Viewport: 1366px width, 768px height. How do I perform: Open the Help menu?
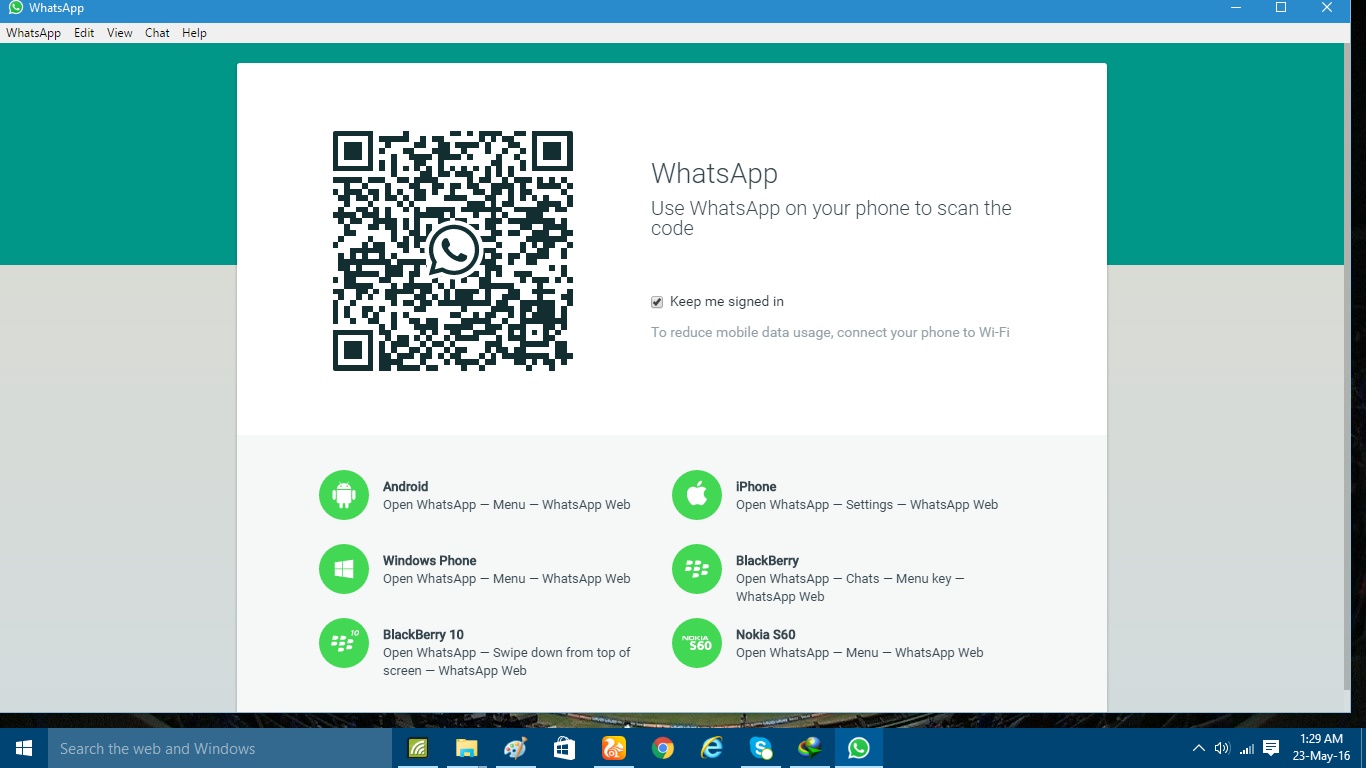point(194,33)
